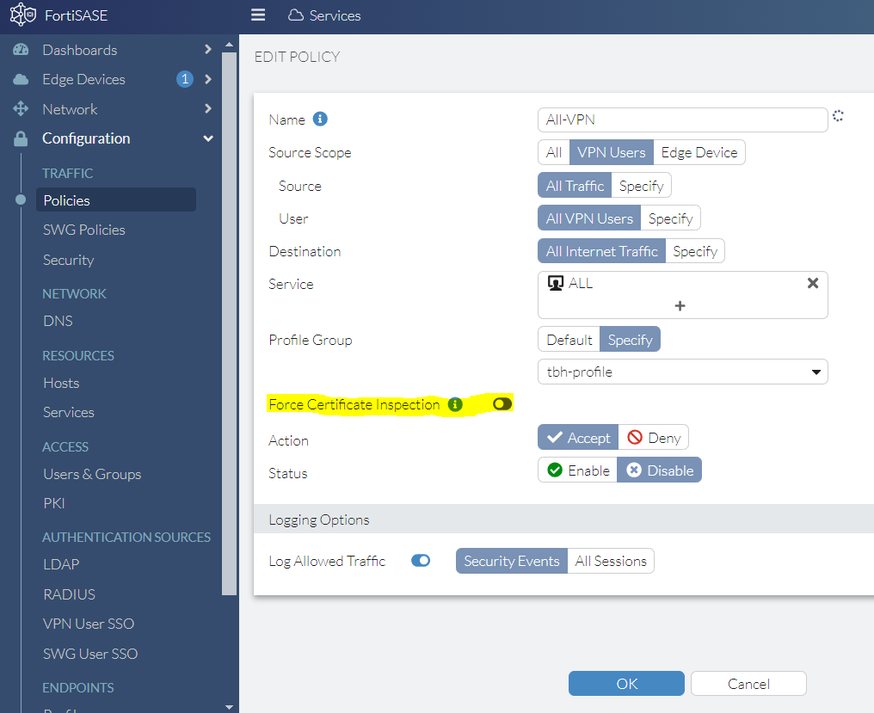The height and width of the screenshot is (713, 874).
Task: Click the Name input field All-VPN
Action: point(683,119)
